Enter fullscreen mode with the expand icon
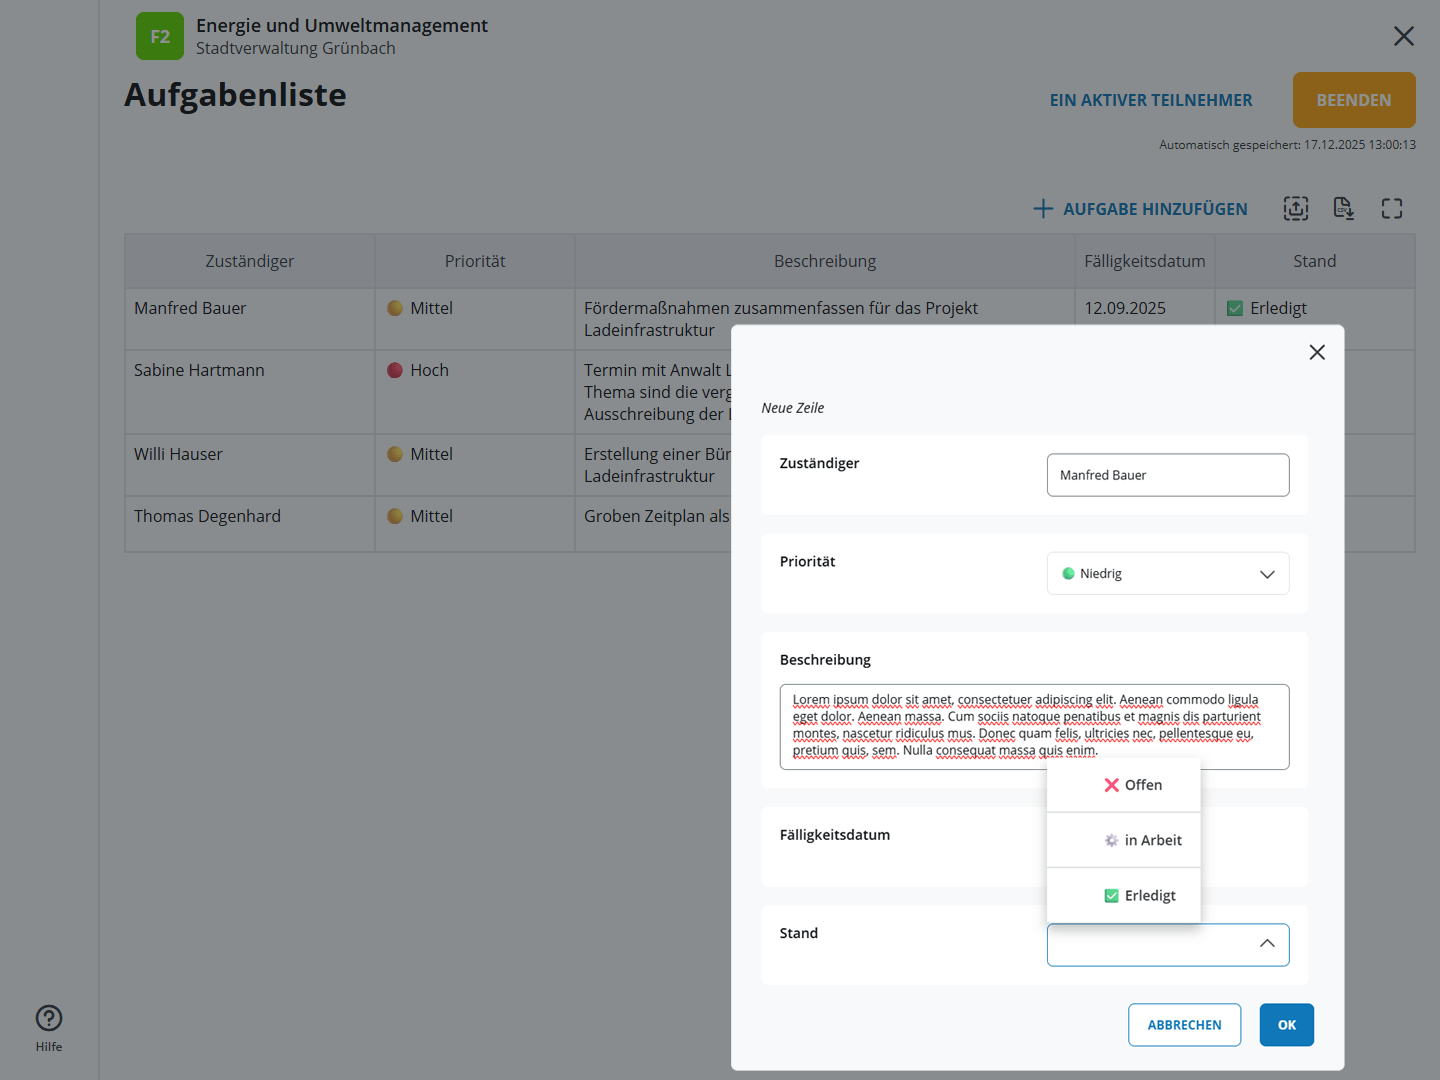1440x1080 pixels. (1392, 208)
